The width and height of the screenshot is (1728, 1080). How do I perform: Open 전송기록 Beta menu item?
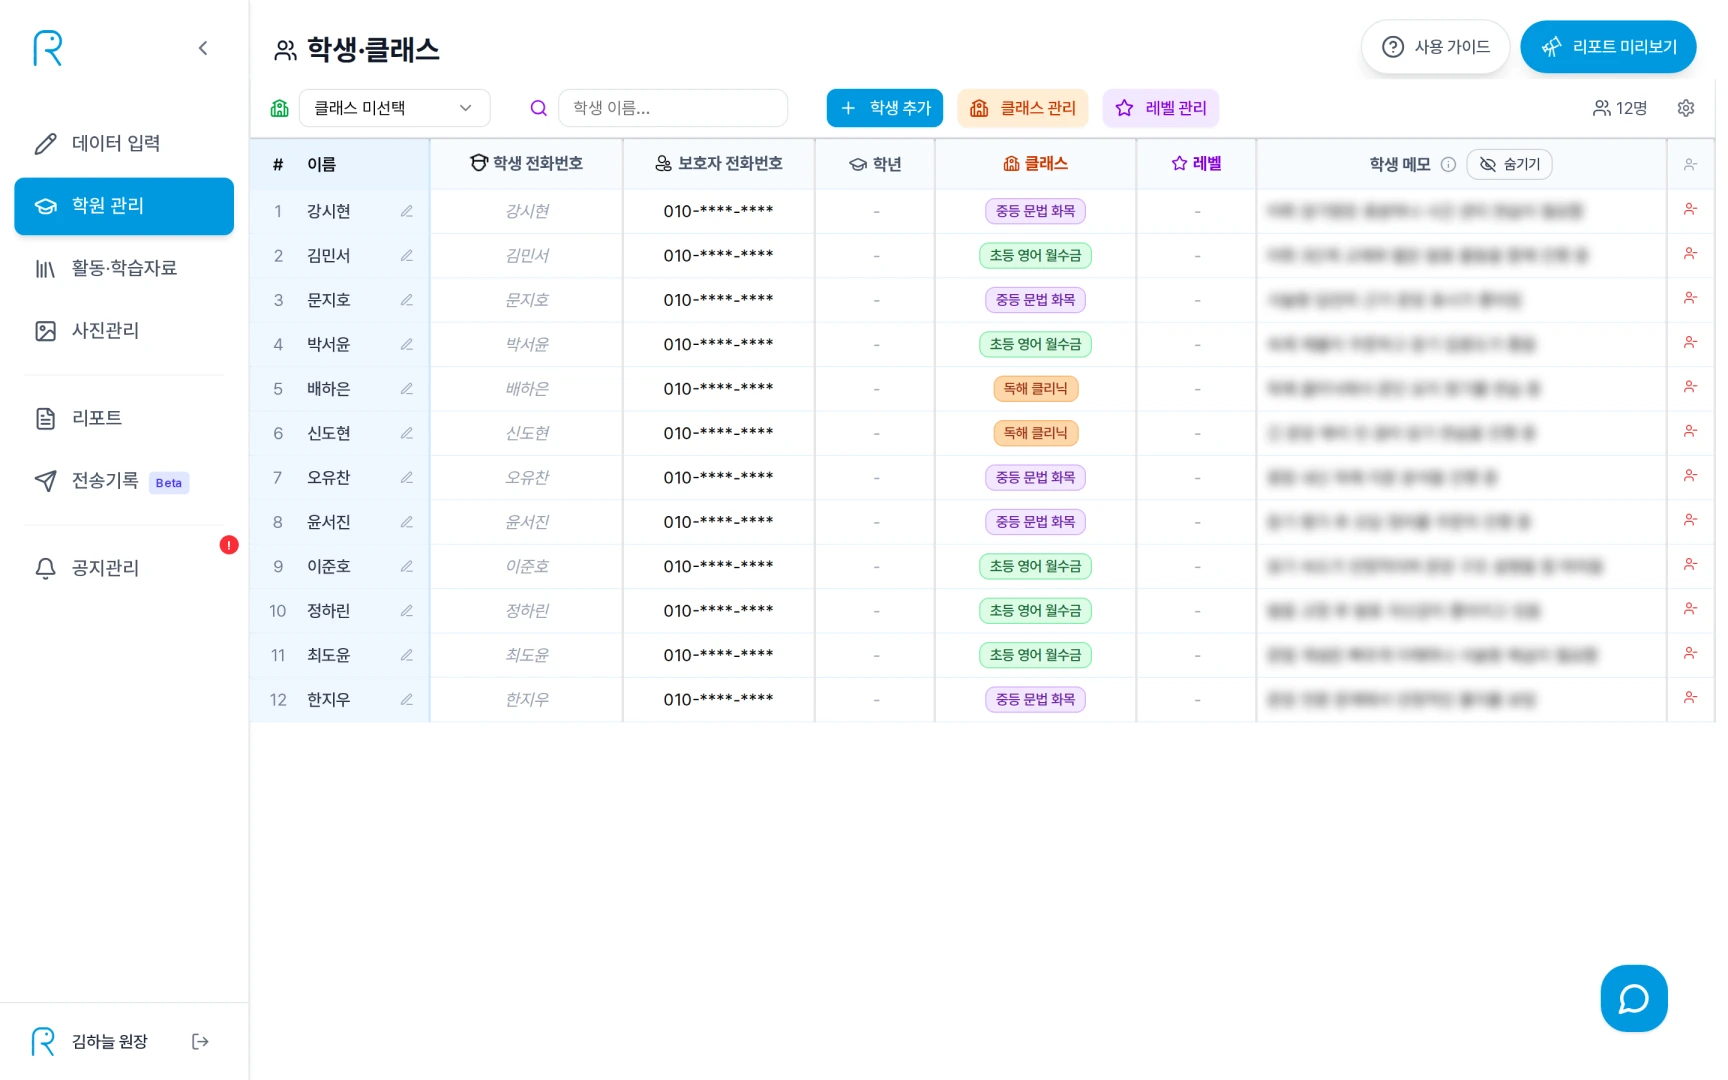[124, 481]
